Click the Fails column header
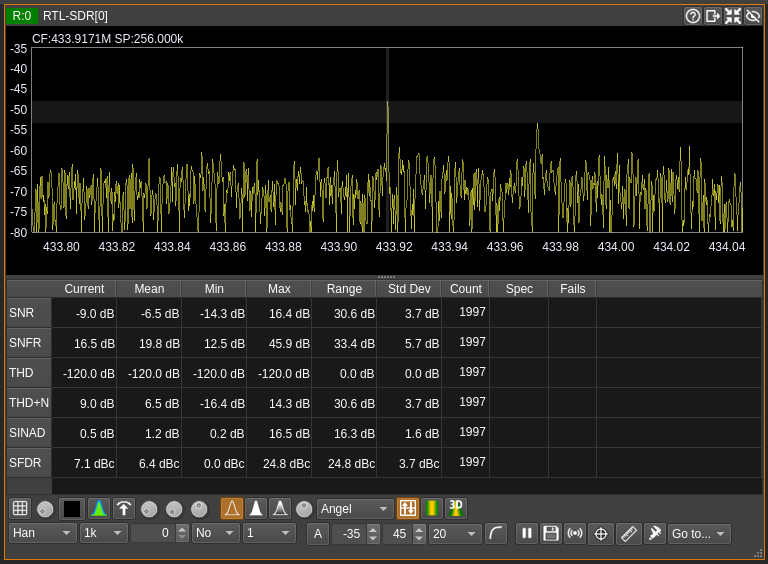 (573, 289)
